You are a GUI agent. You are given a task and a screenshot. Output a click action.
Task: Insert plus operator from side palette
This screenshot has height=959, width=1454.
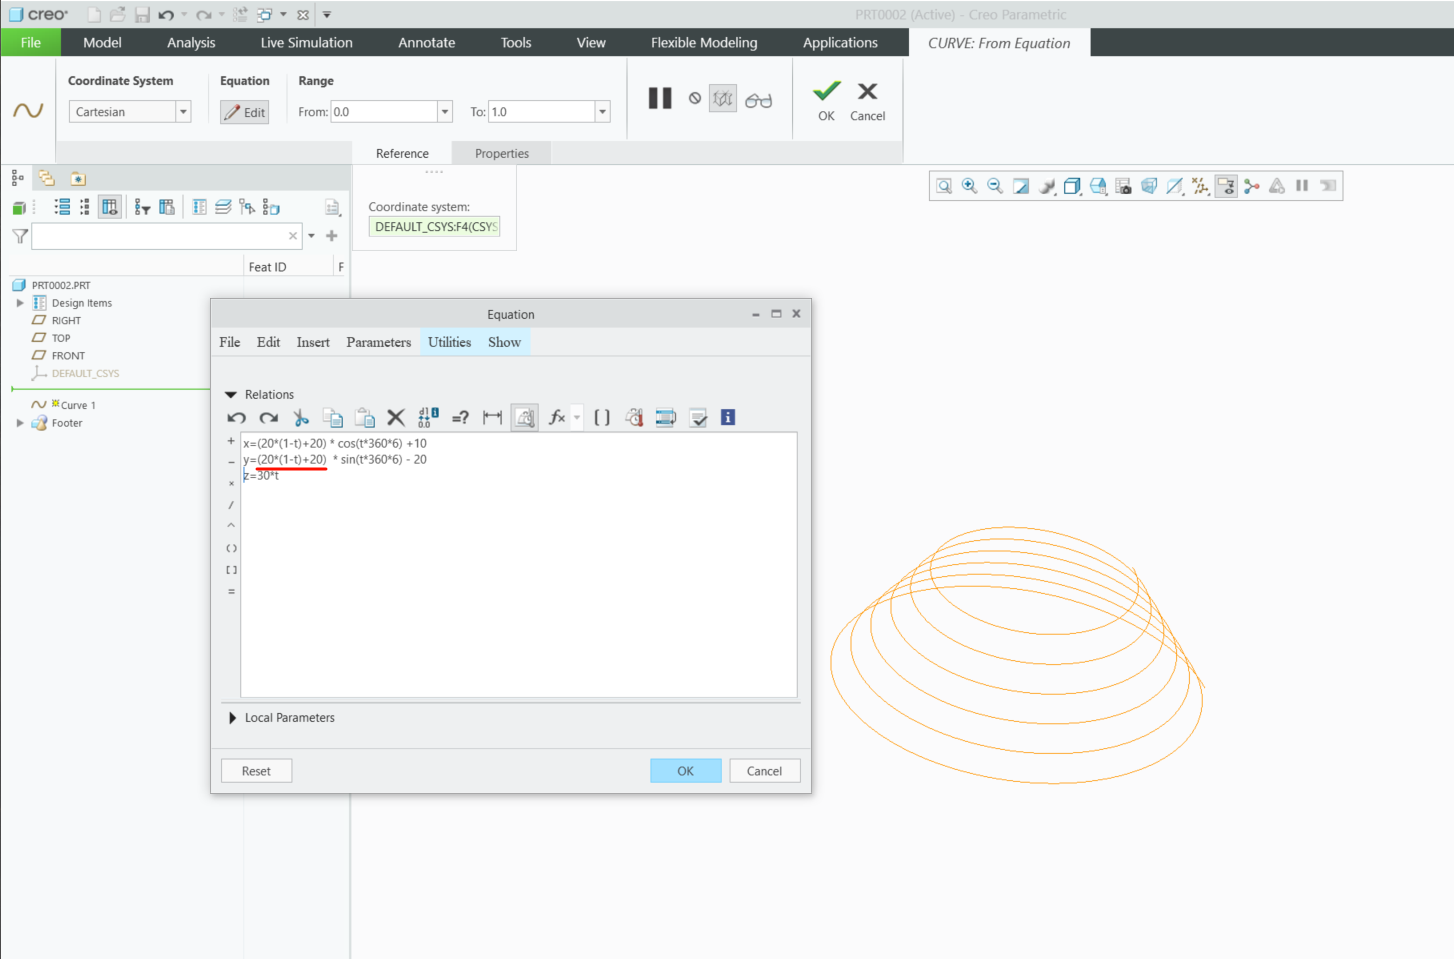231,441
